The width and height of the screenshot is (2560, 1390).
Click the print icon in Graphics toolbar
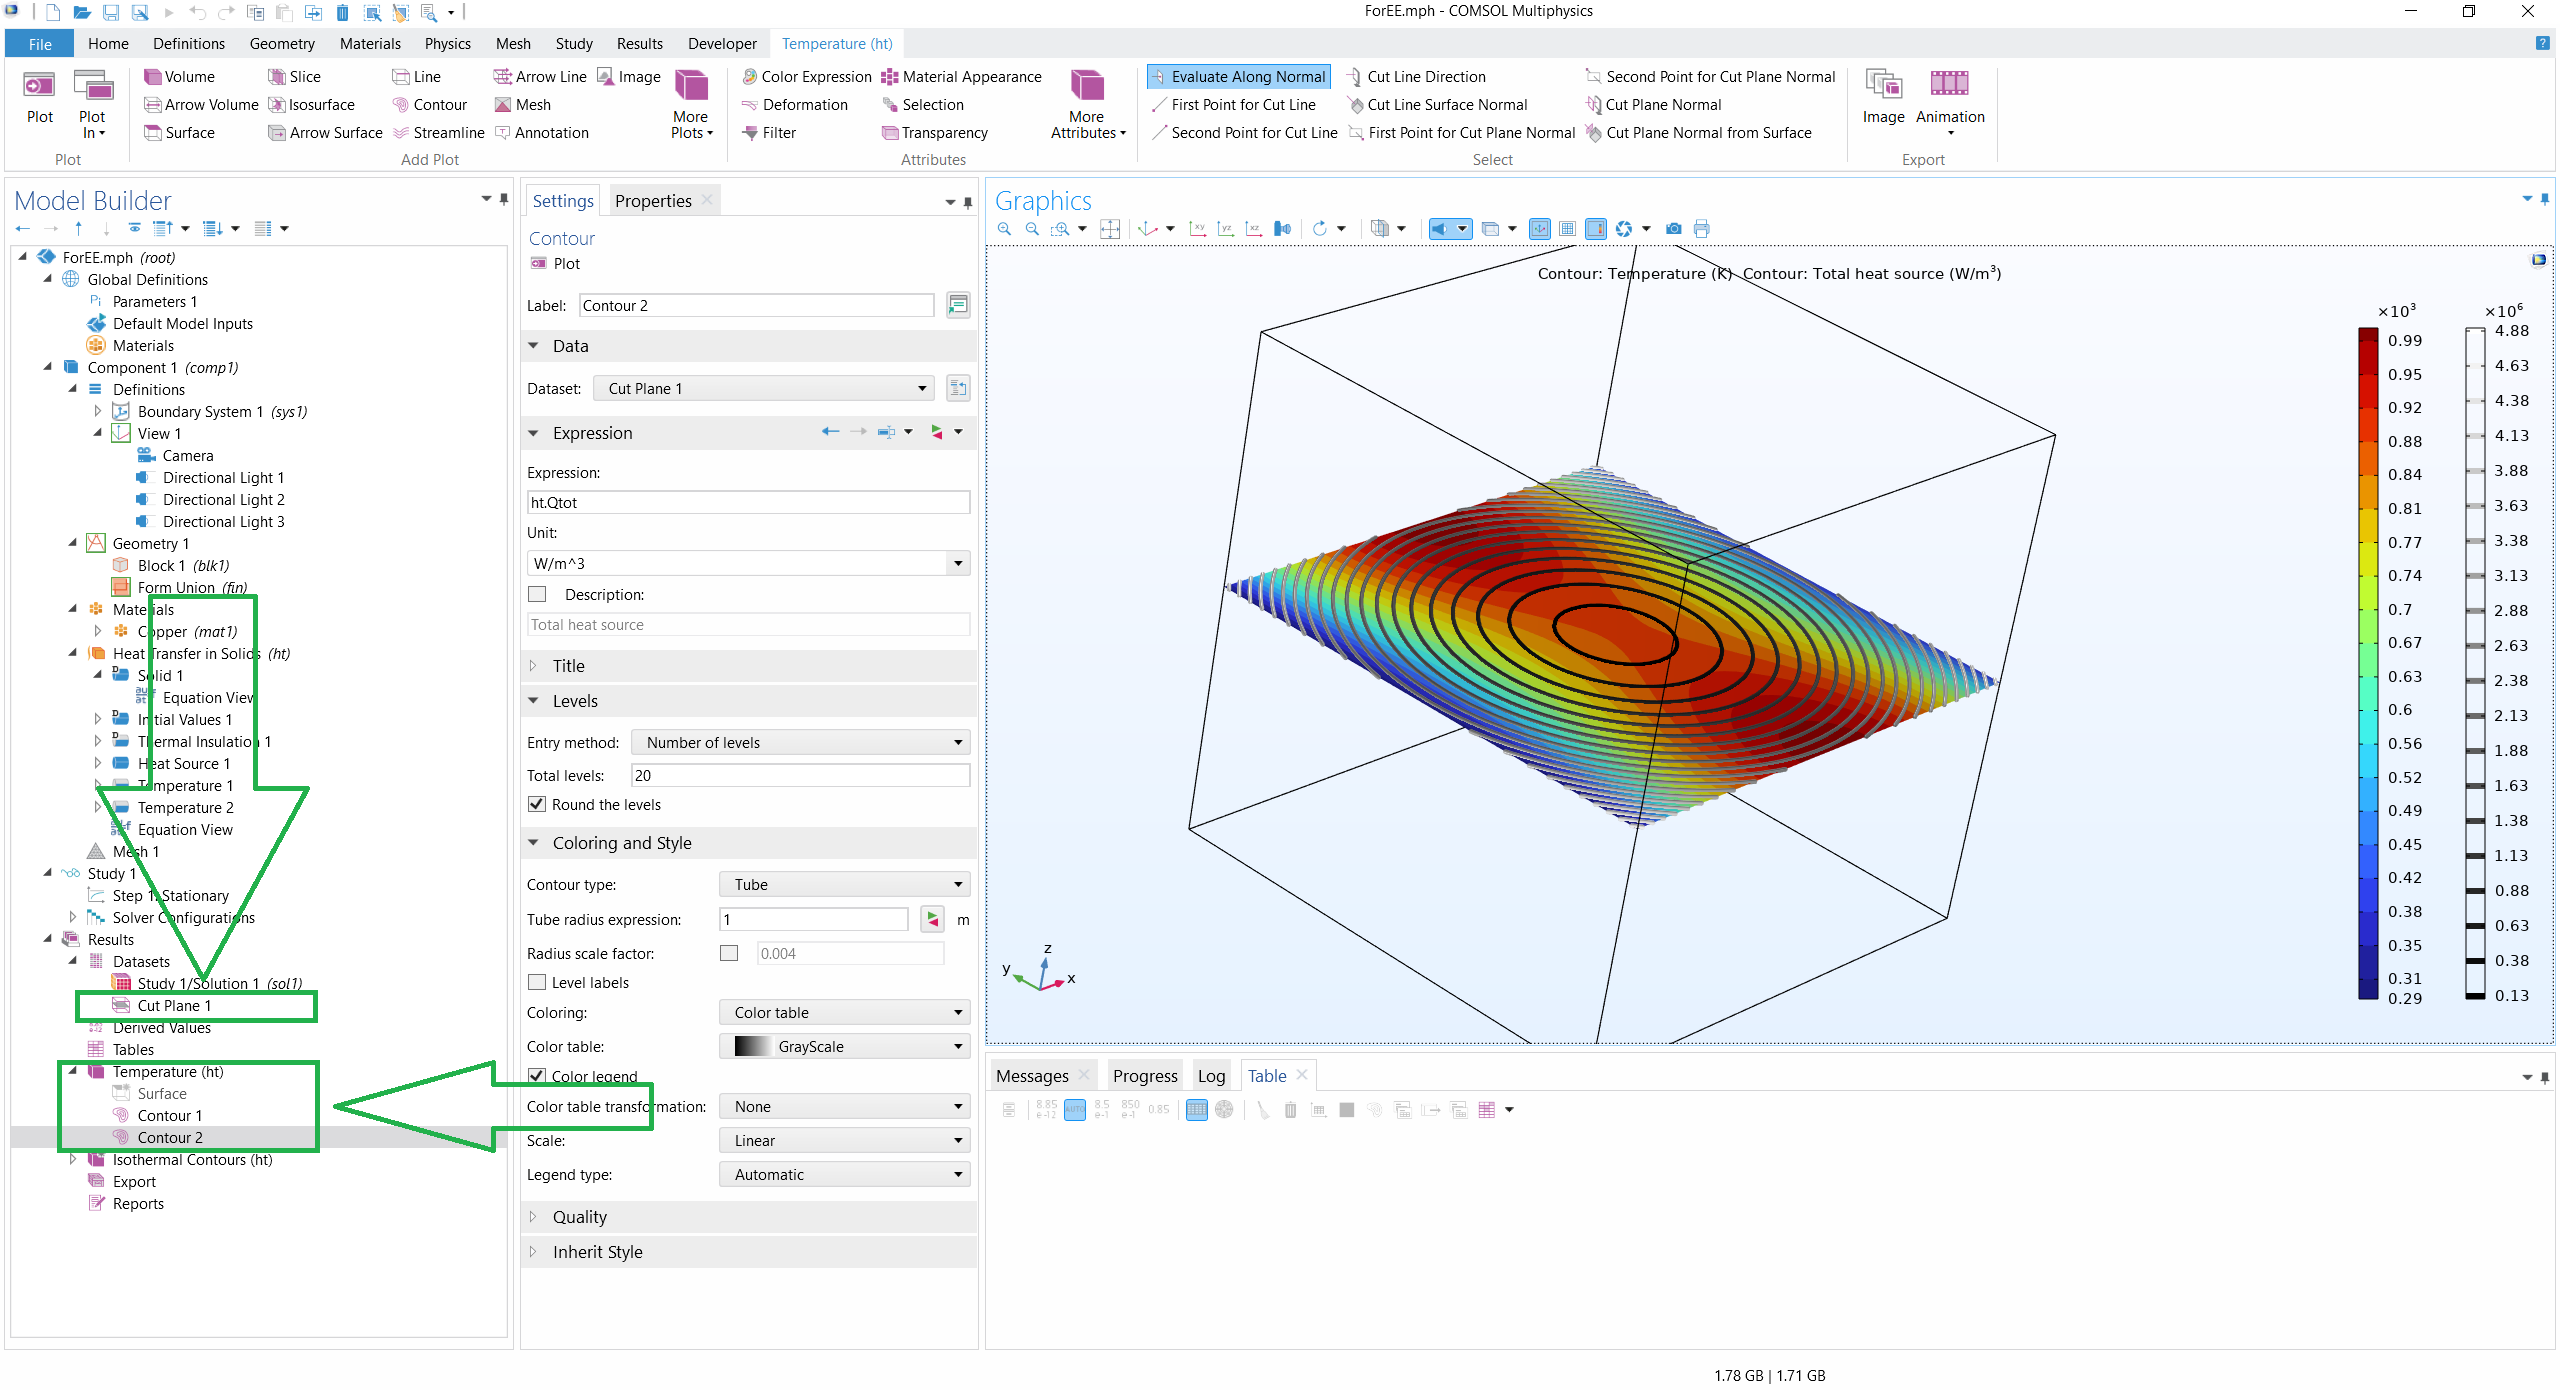pyautogui.click(x=1702, y=229)
